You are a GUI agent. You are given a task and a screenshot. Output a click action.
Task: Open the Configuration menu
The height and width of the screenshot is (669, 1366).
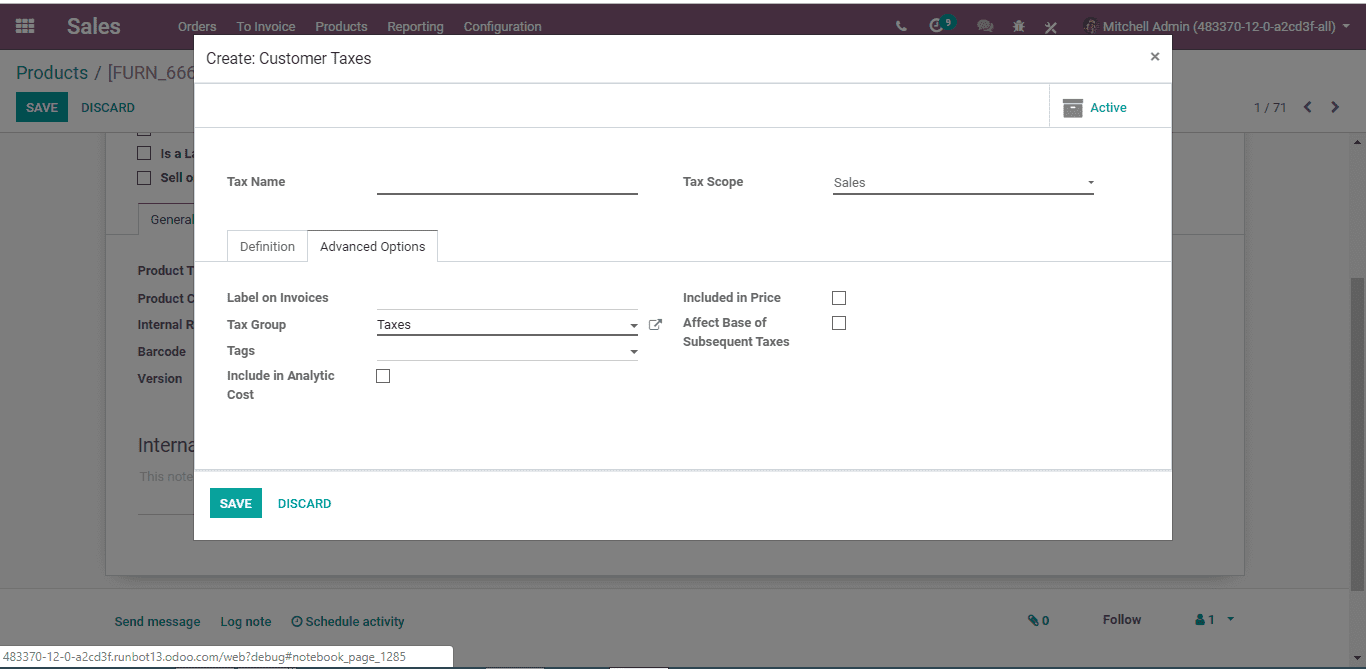point(502,27)
